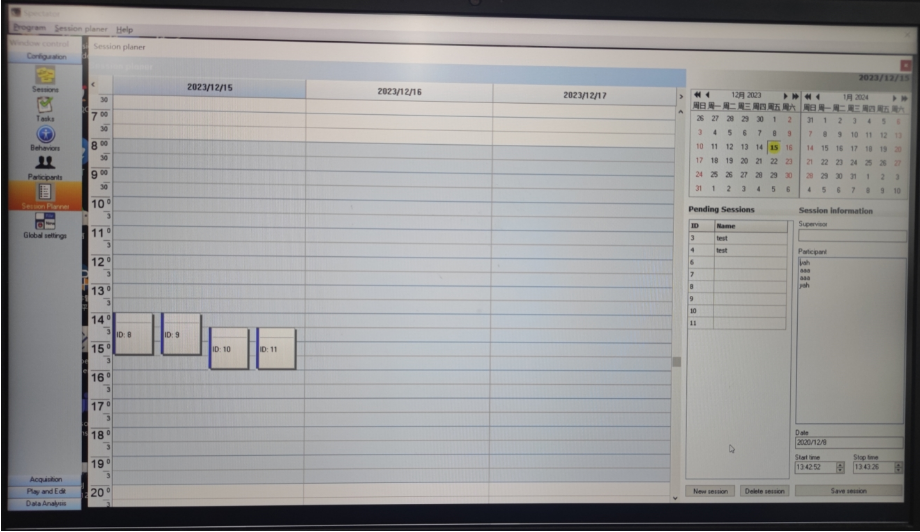Expand the Acquisition sidebar section
The height and width of the screenshot is (532, 920).
point(45,479)
